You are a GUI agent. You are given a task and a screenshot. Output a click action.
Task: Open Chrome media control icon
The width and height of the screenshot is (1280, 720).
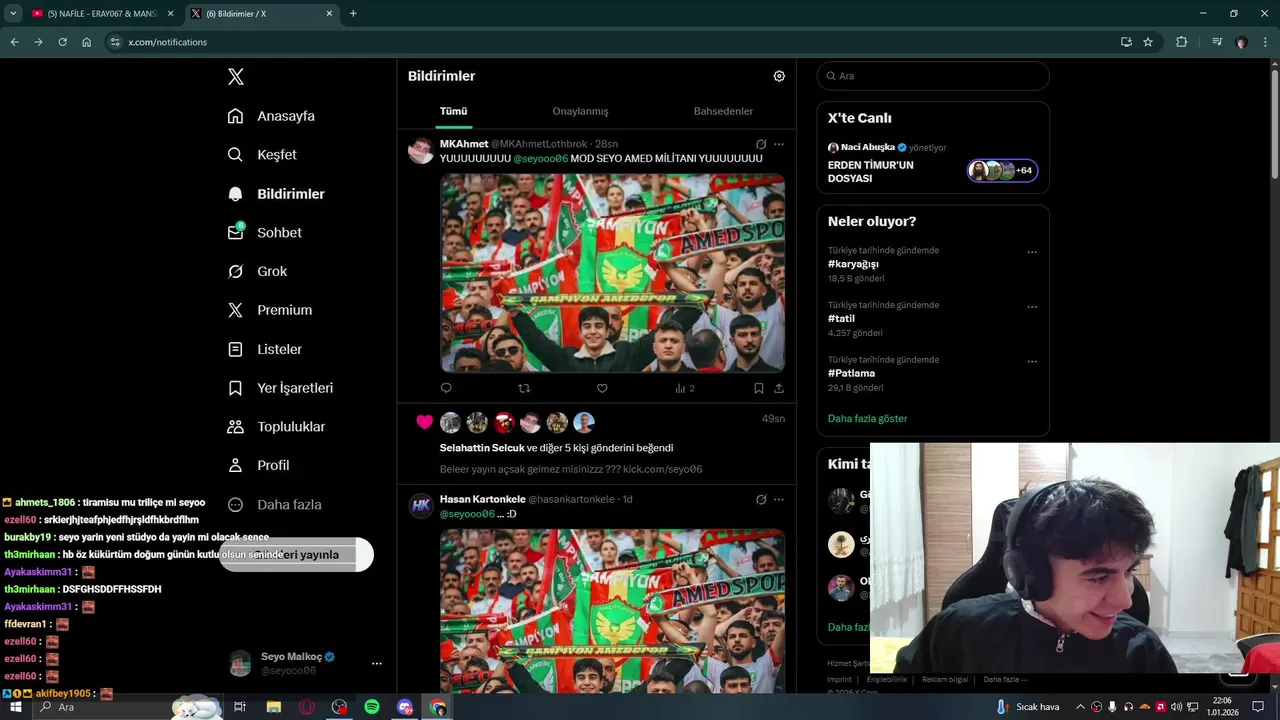tap(1217, 42)
